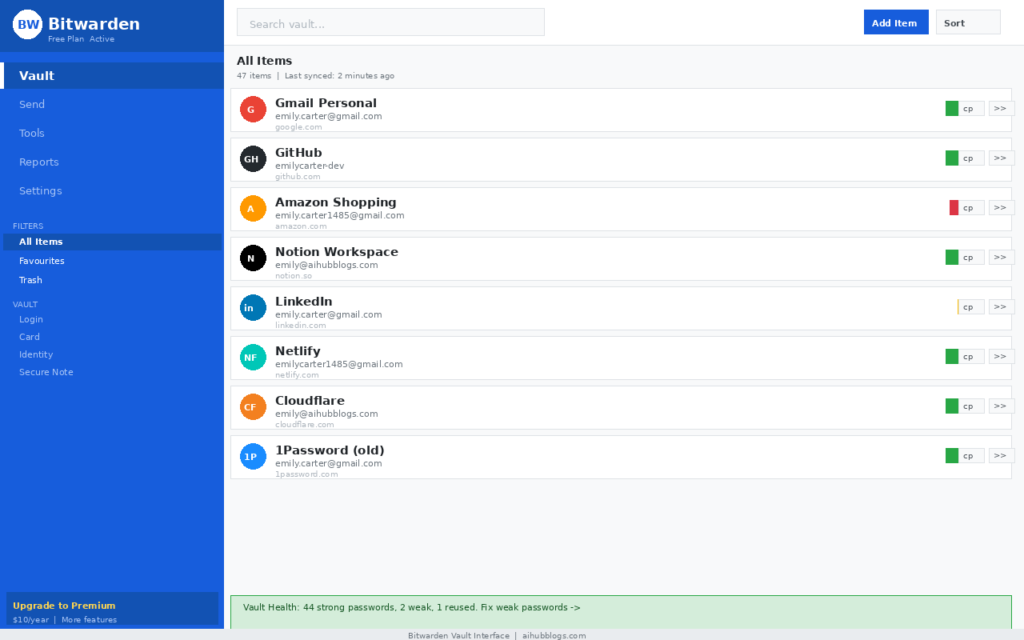The image size is (1024, 640).
Task: Click the Vault Health weak passwords banner
Action: click(x=620, y=612)
